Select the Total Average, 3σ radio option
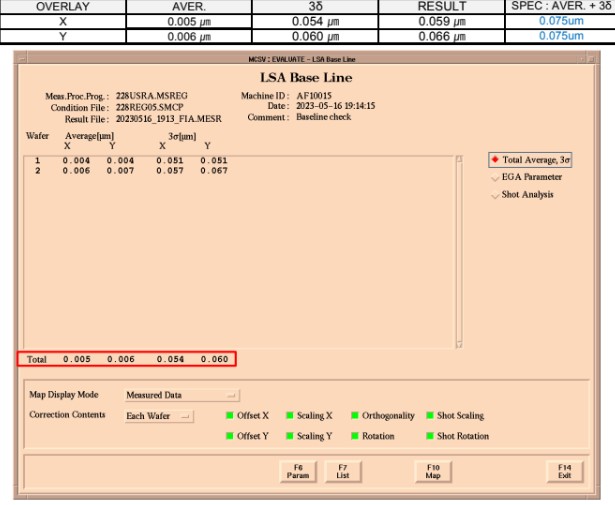Viewport: 615px width, 505px height. pyautogui.click(x=495, y=160)
